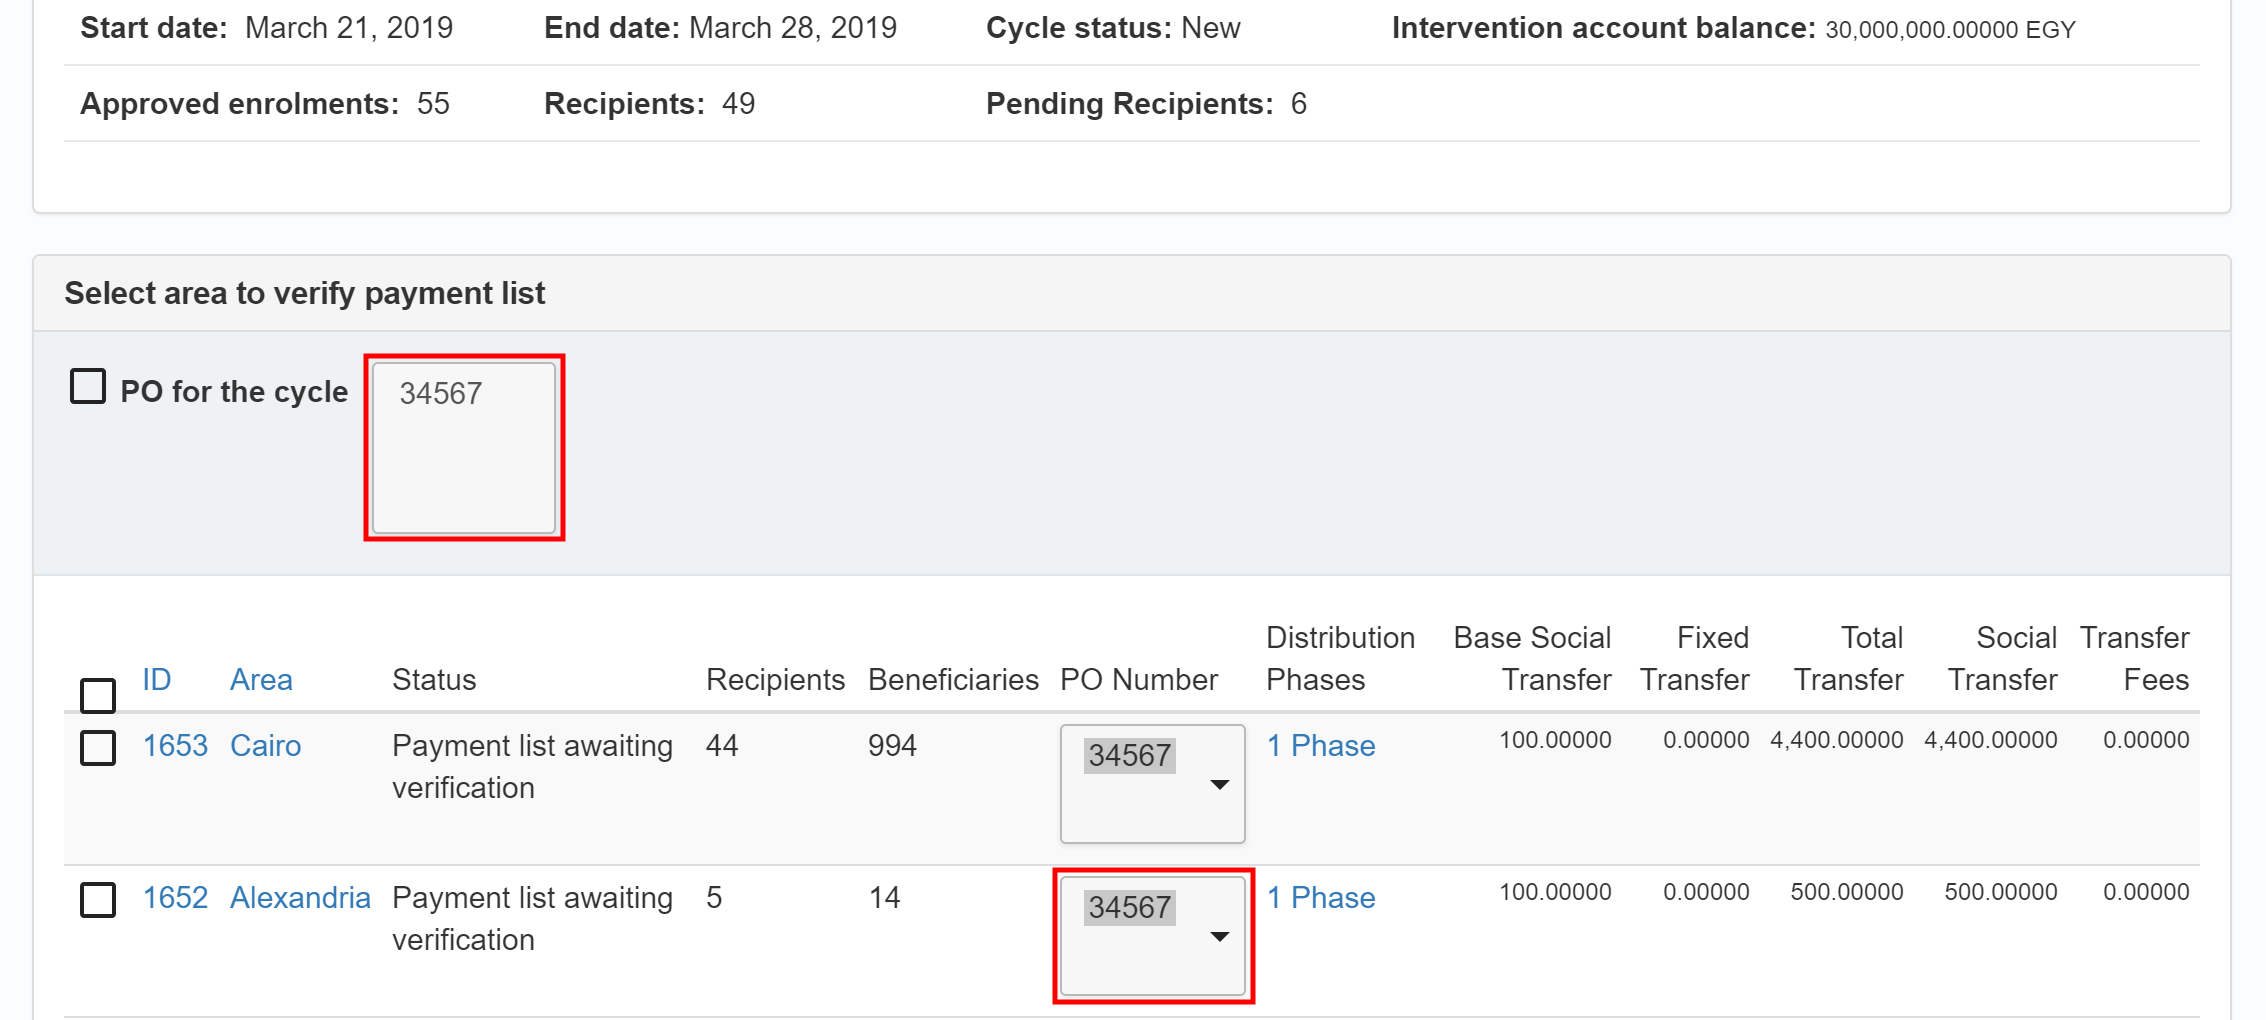Open the Cairo area link
This screenshot has width=2266, height=1020.
click(265, 746)
